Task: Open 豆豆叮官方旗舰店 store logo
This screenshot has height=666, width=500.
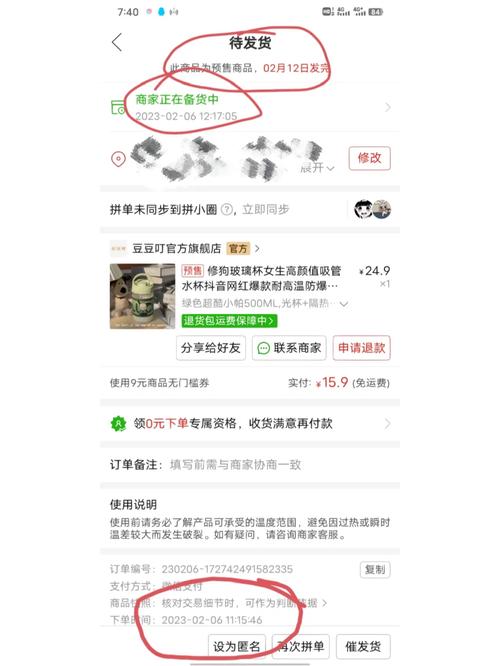Action: click(119, 248)
